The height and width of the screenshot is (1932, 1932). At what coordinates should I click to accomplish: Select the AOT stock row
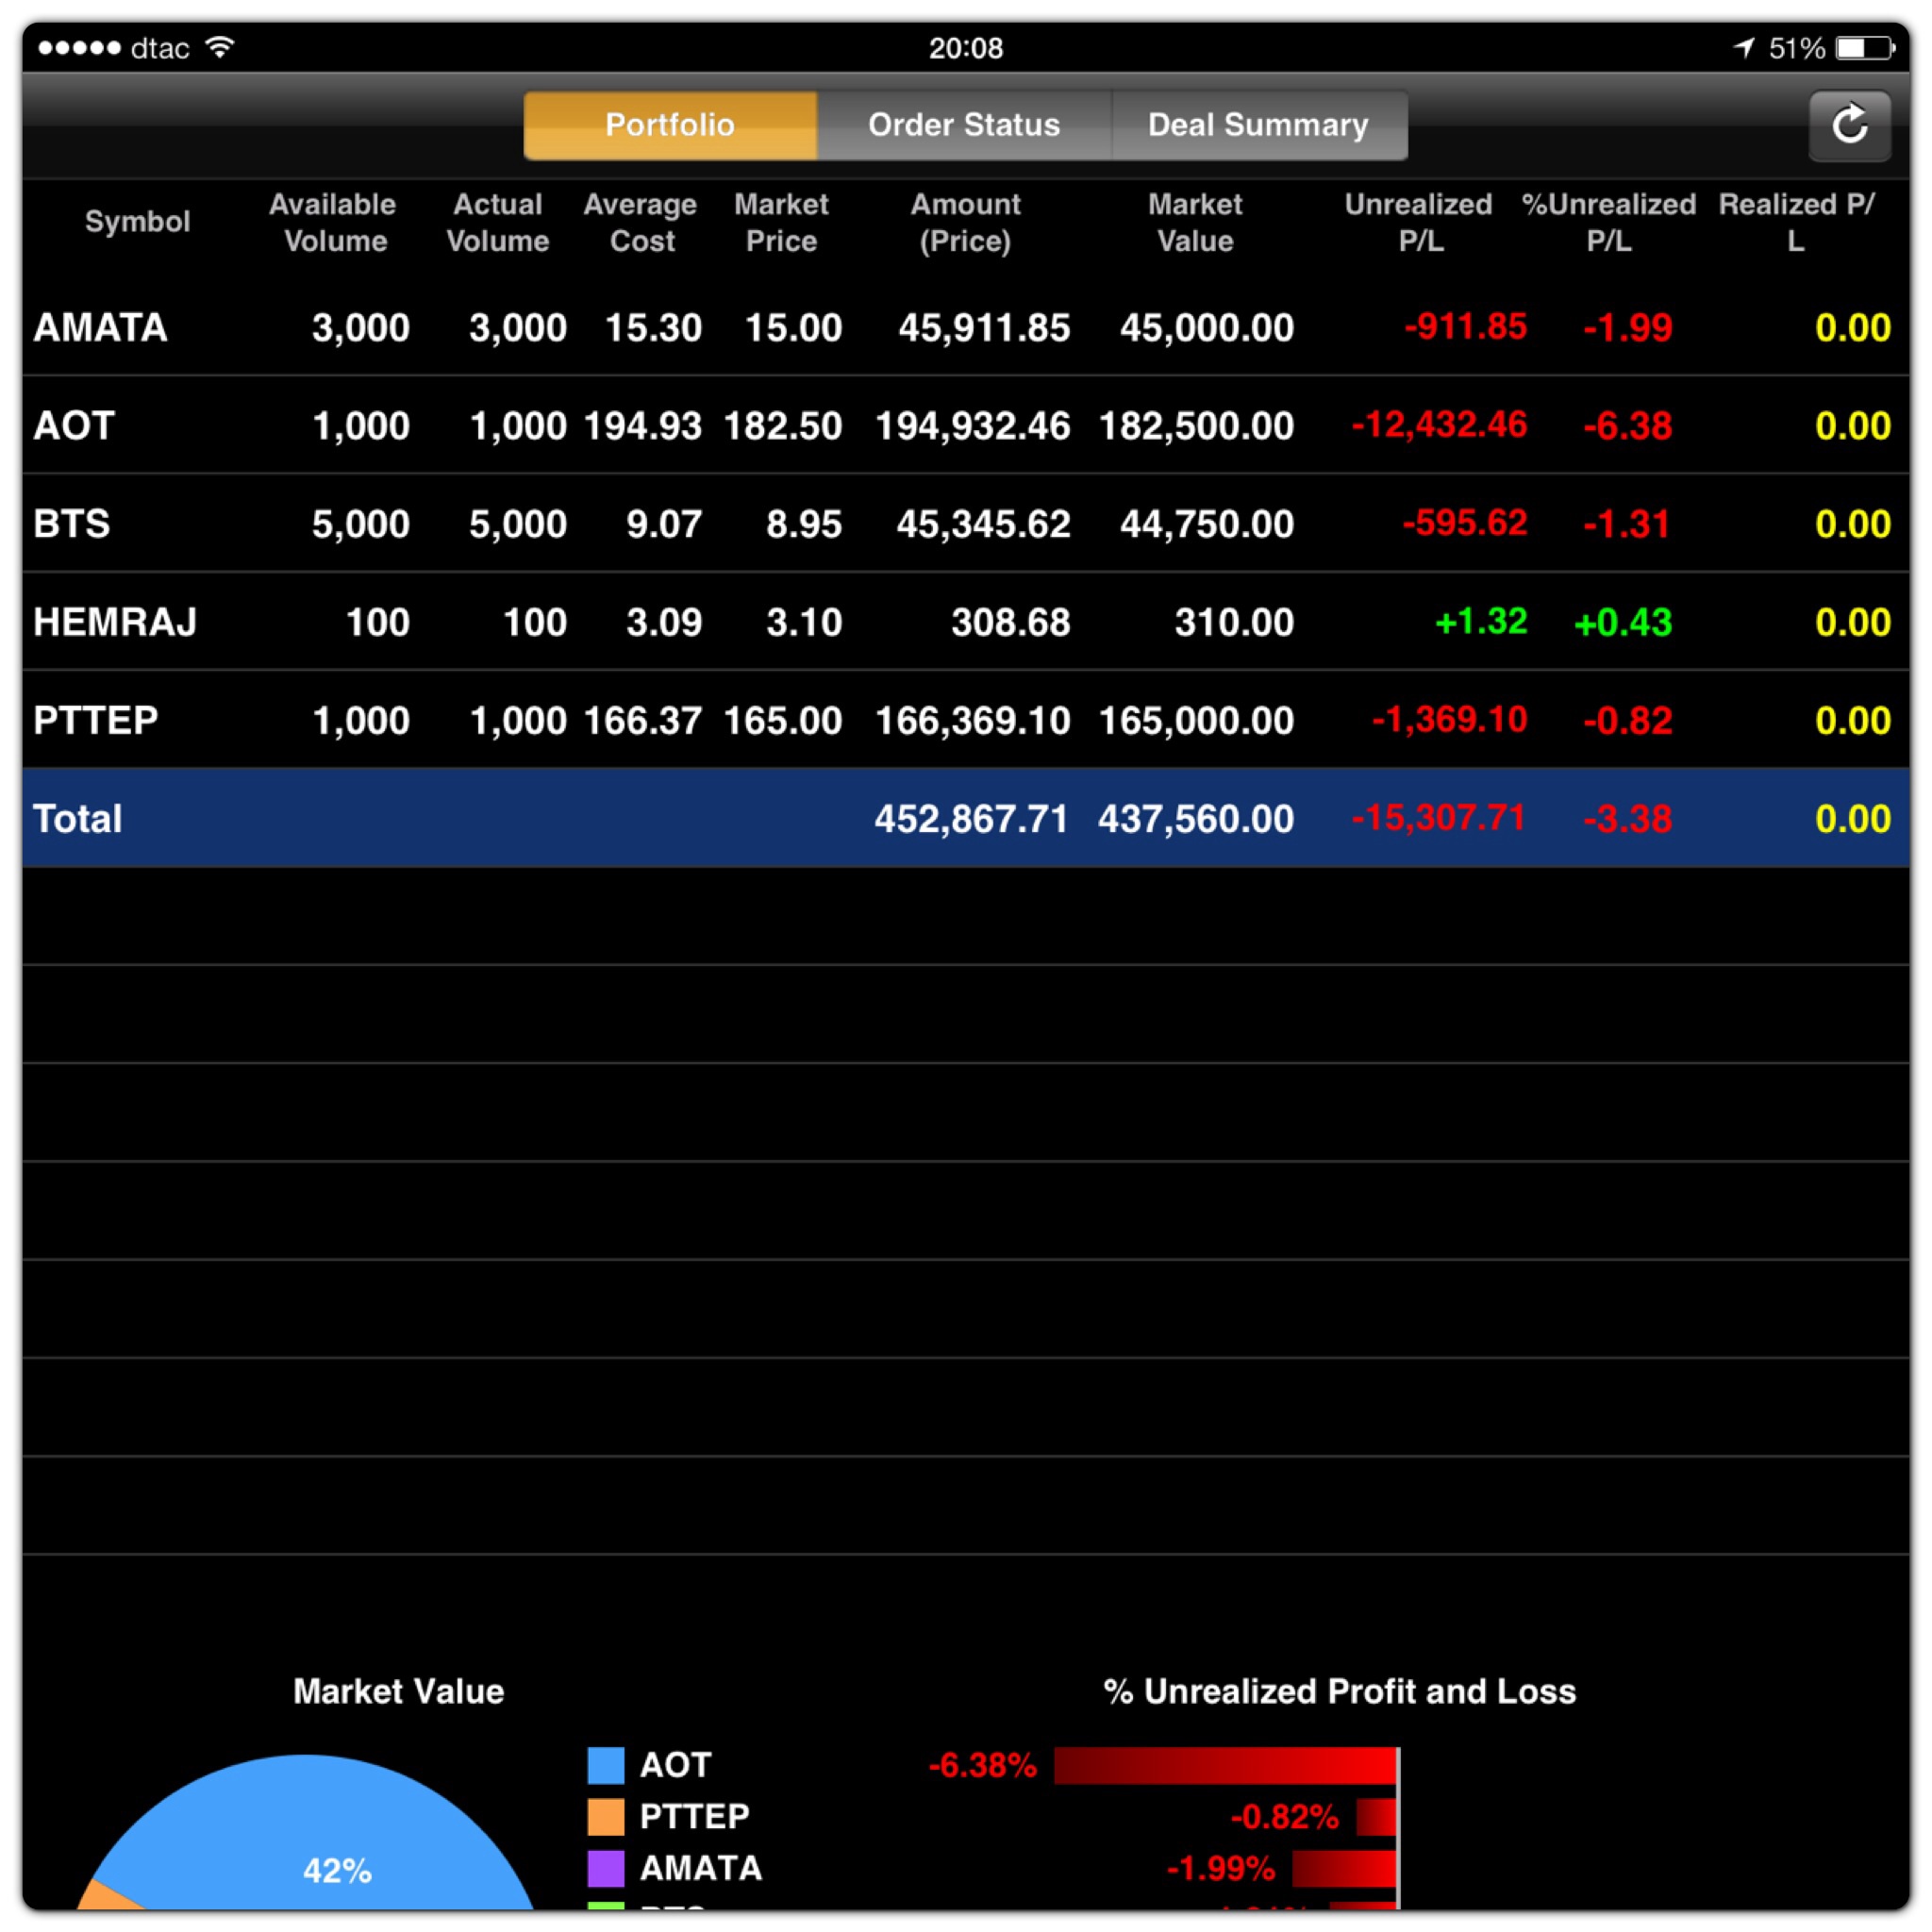74,426
